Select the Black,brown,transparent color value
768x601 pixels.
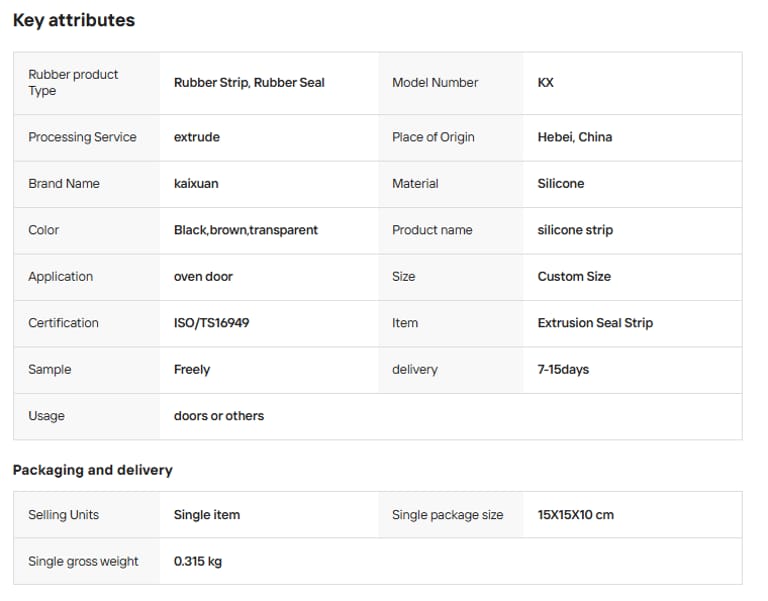246,230
